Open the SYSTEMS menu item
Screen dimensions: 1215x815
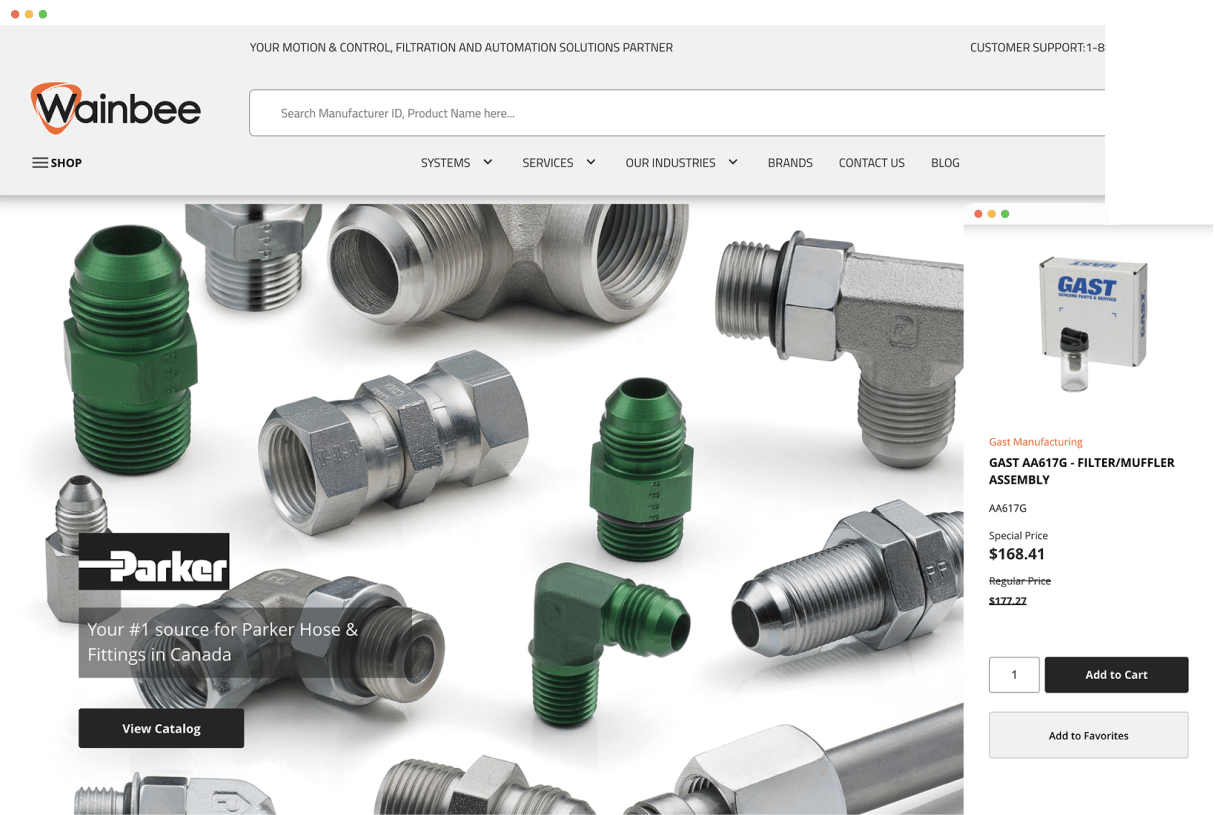[x=445, y=163]
